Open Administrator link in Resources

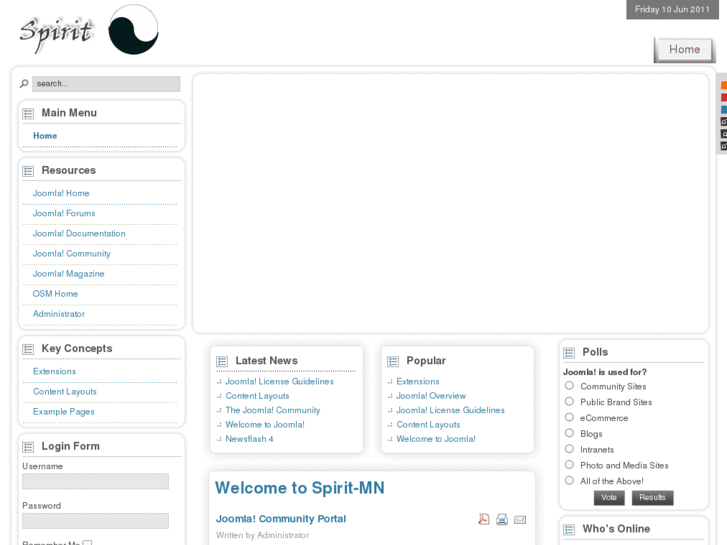(x=59, y=314)
